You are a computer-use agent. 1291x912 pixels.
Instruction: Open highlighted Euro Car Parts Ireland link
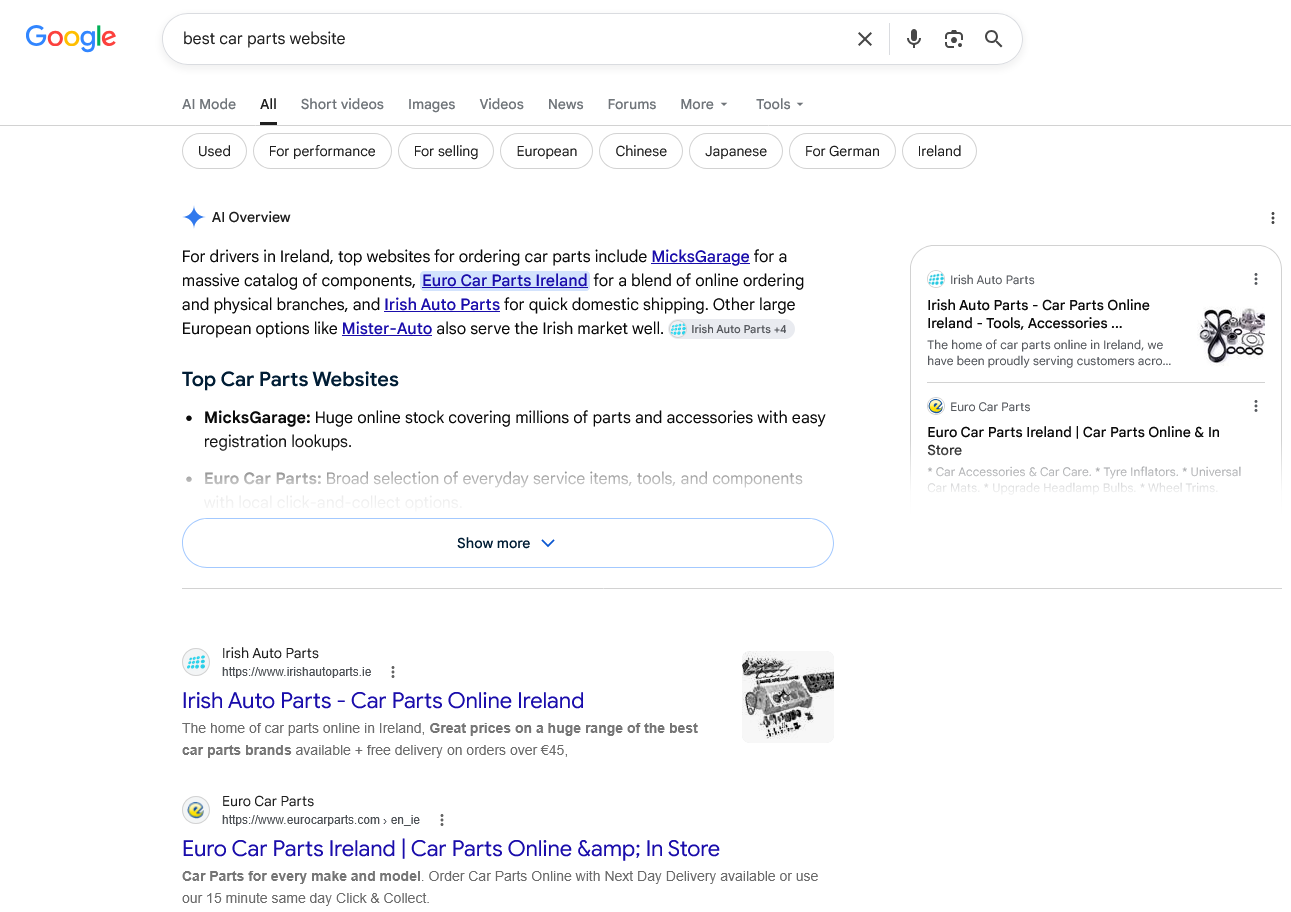505,280
